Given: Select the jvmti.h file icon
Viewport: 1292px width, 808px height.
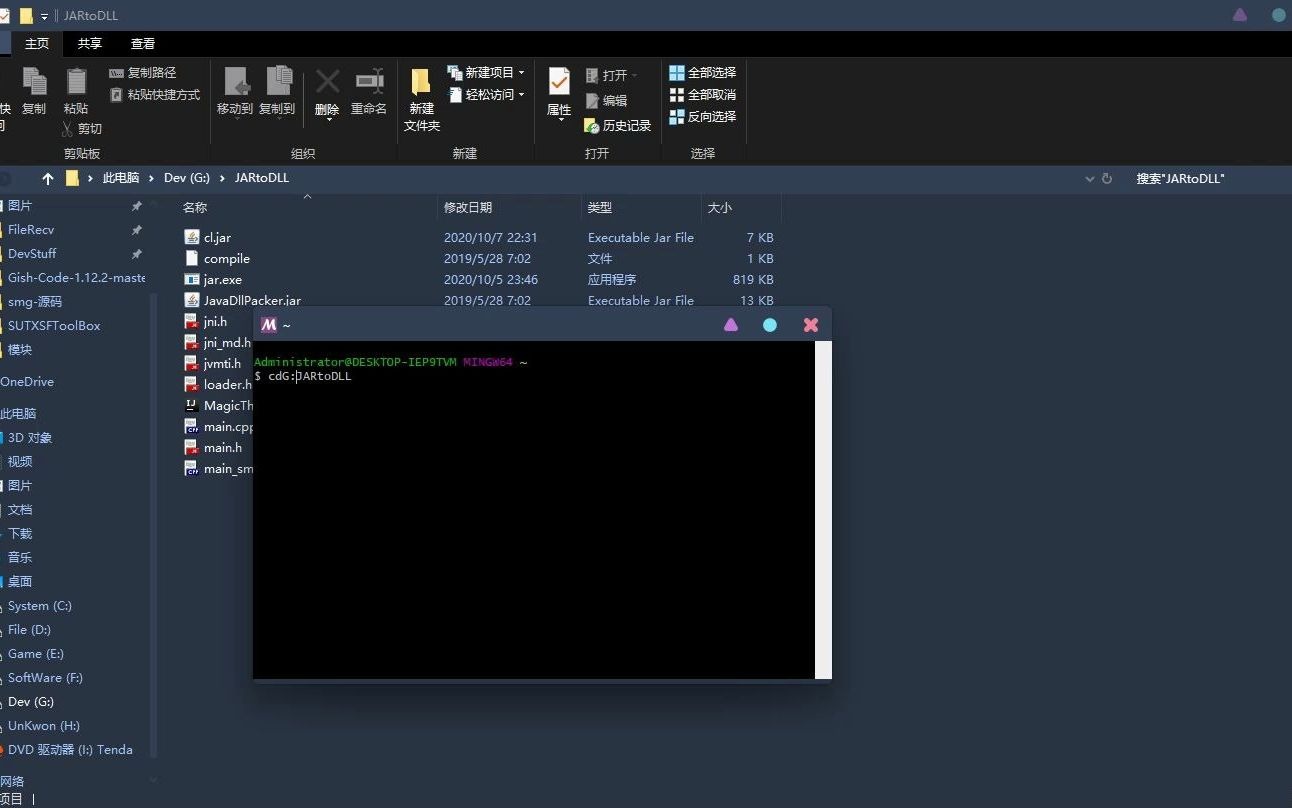Looking at the screenshot, I should [x=193, y=364].
